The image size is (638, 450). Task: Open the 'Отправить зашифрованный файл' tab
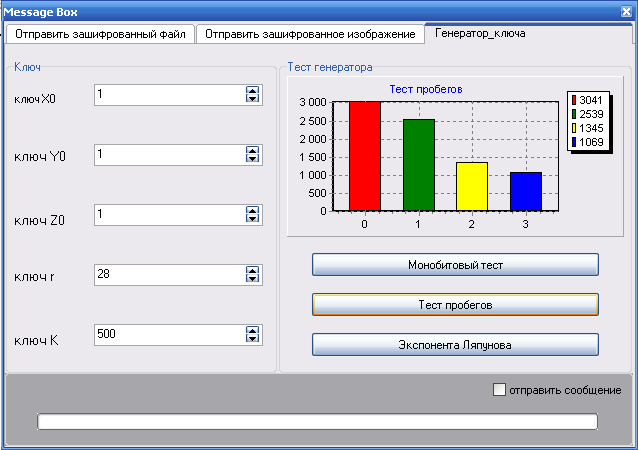coord(100,34)
